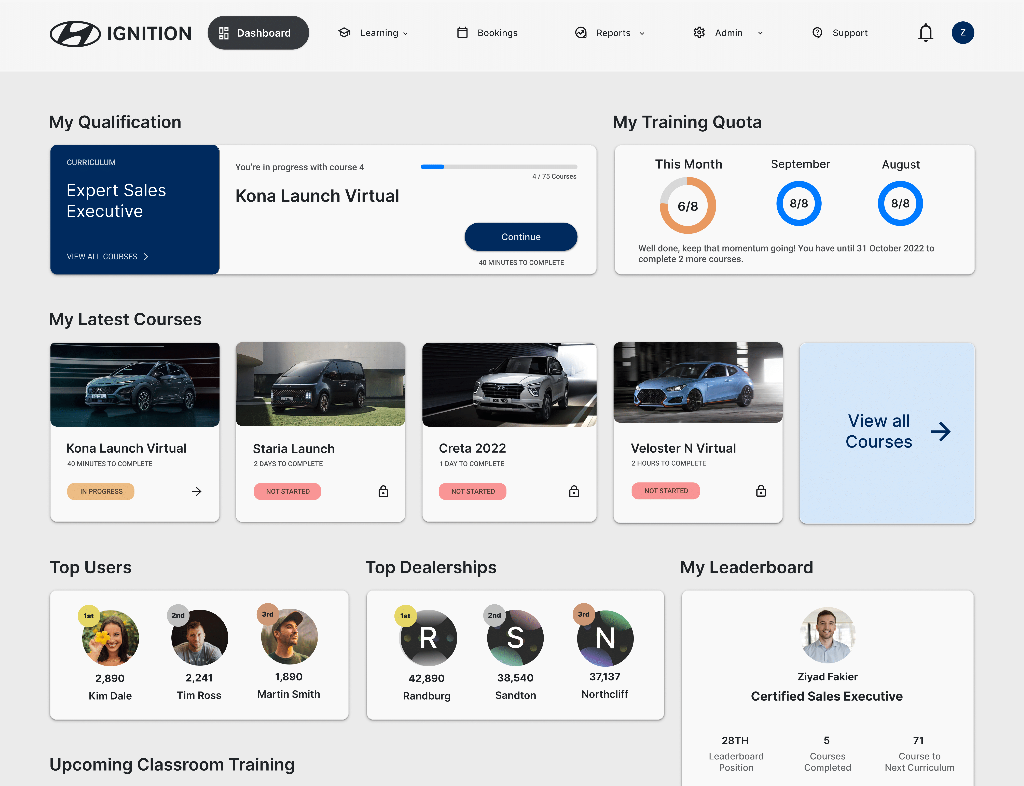
Task: Click the Staria Launch course title
Action: 294,448
